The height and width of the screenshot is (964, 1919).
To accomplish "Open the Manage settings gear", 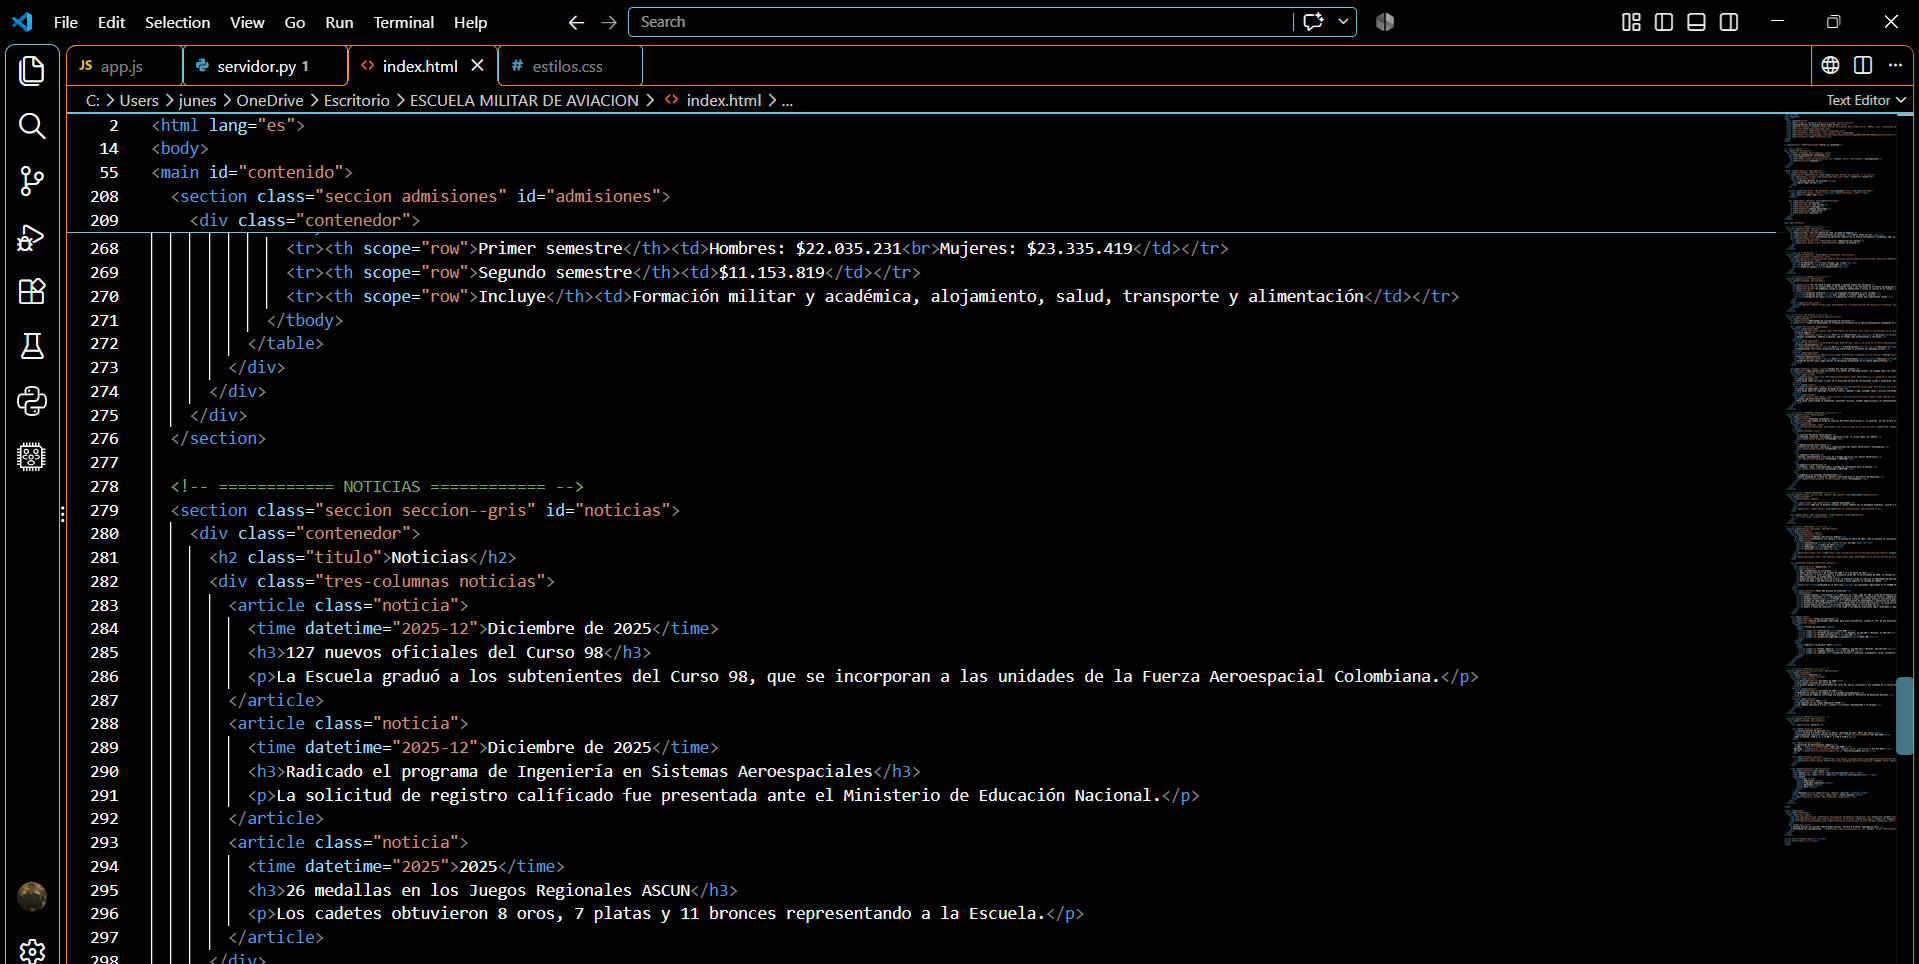I will pos(32,950).
